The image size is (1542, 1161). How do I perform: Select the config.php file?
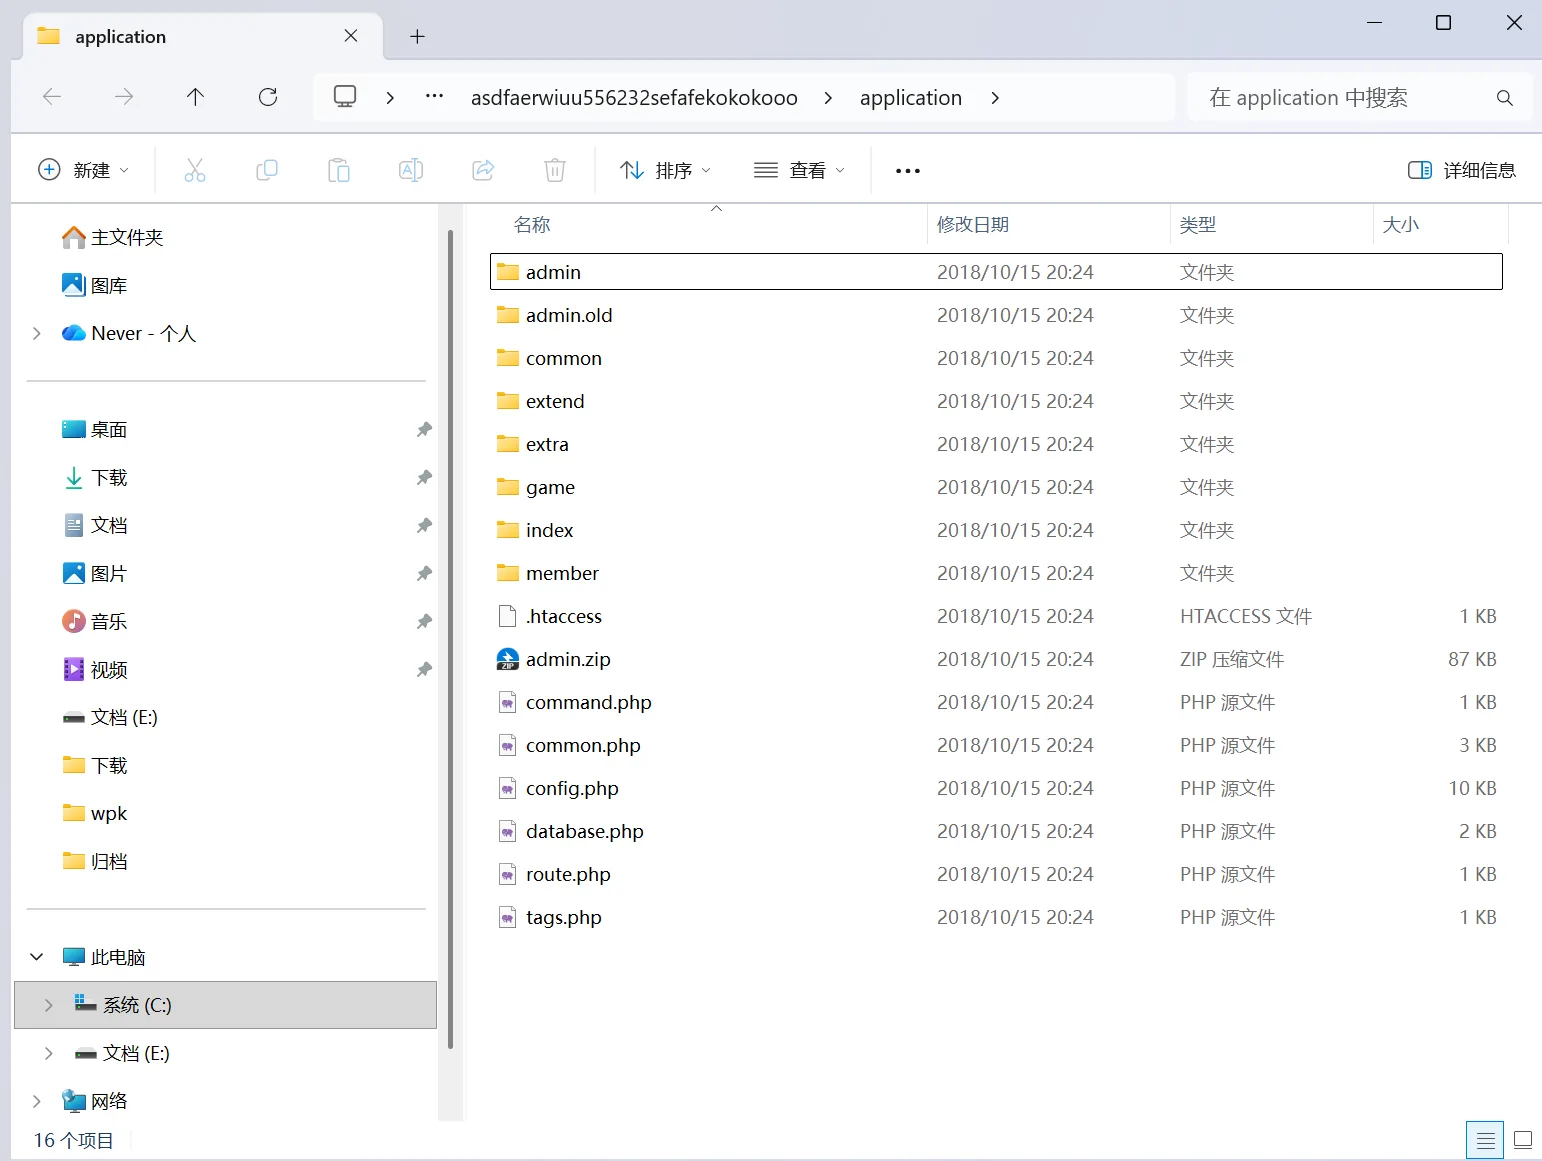tap(996, 788)
